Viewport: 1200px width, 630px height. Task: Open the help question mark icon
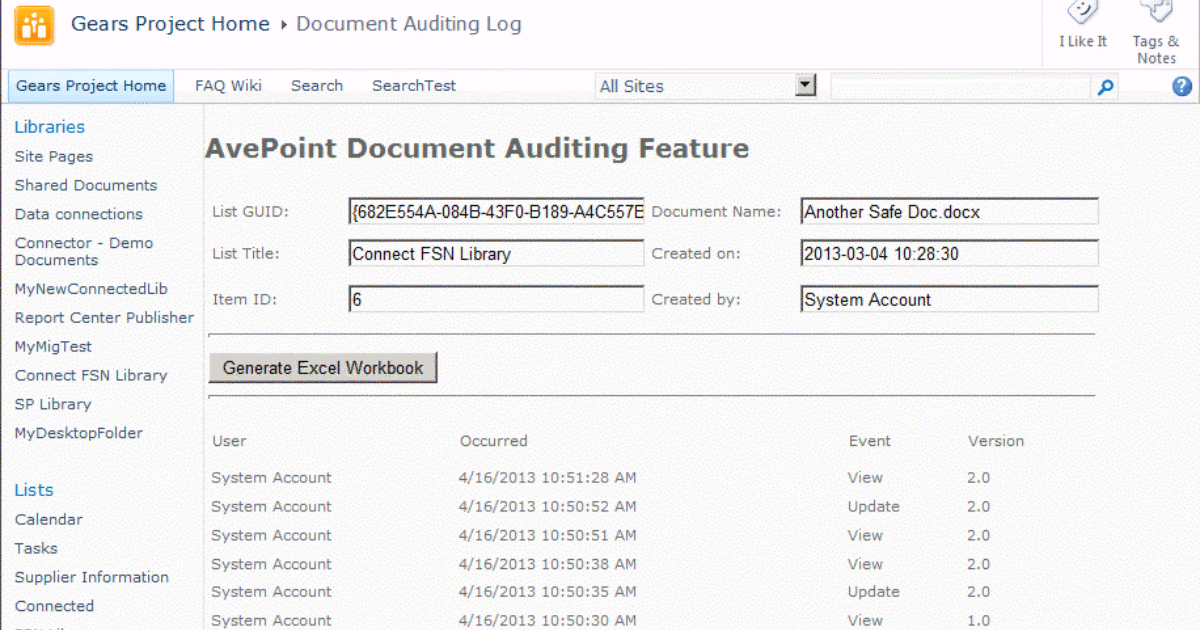[x=1182, y=87]
